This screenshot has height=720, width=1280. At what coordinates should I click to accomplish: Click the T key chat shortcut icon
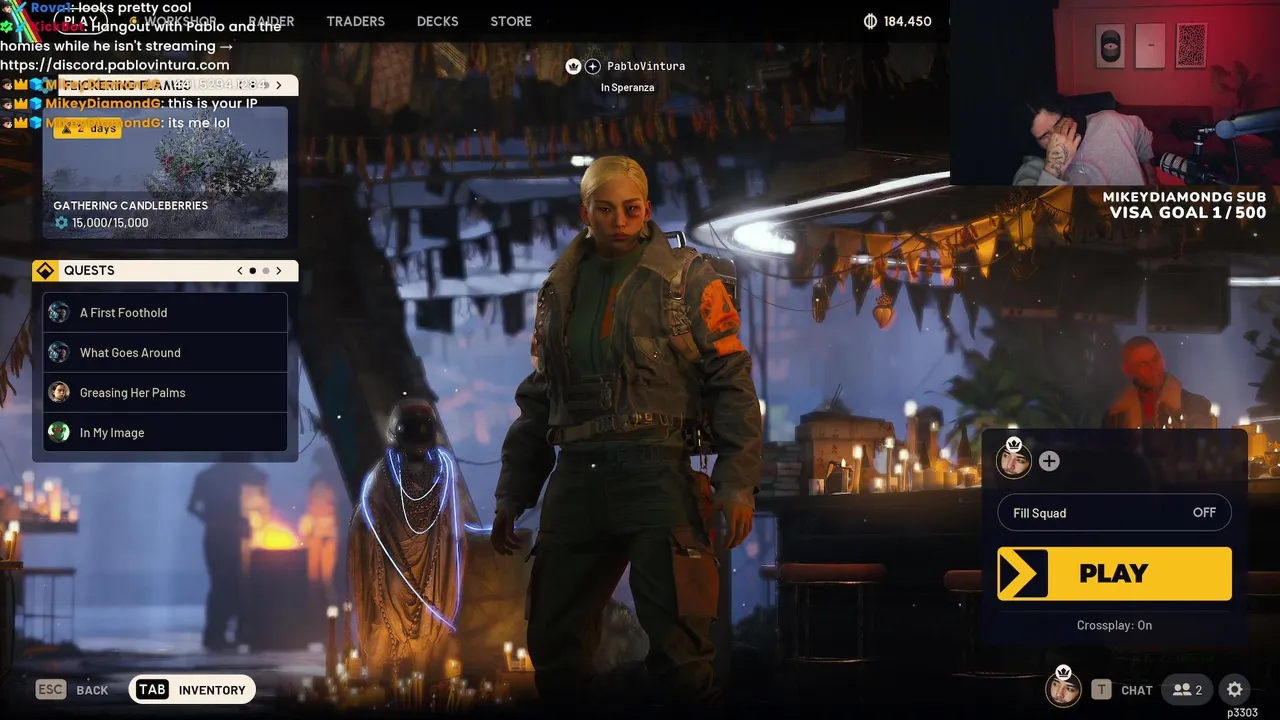point(1101,690)
